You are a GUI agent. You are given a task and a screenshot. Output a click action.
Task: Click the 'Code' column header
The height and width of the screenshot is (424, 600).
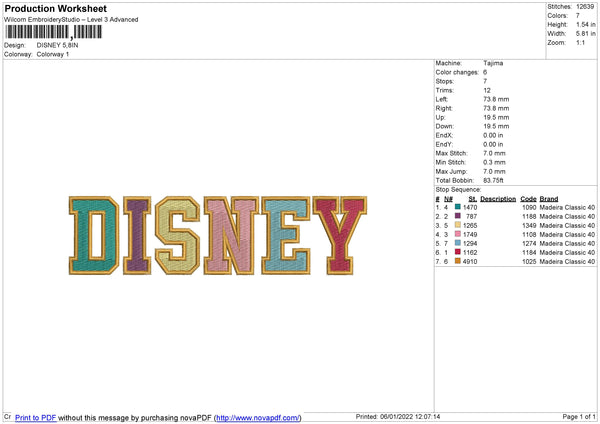(528, 199)
